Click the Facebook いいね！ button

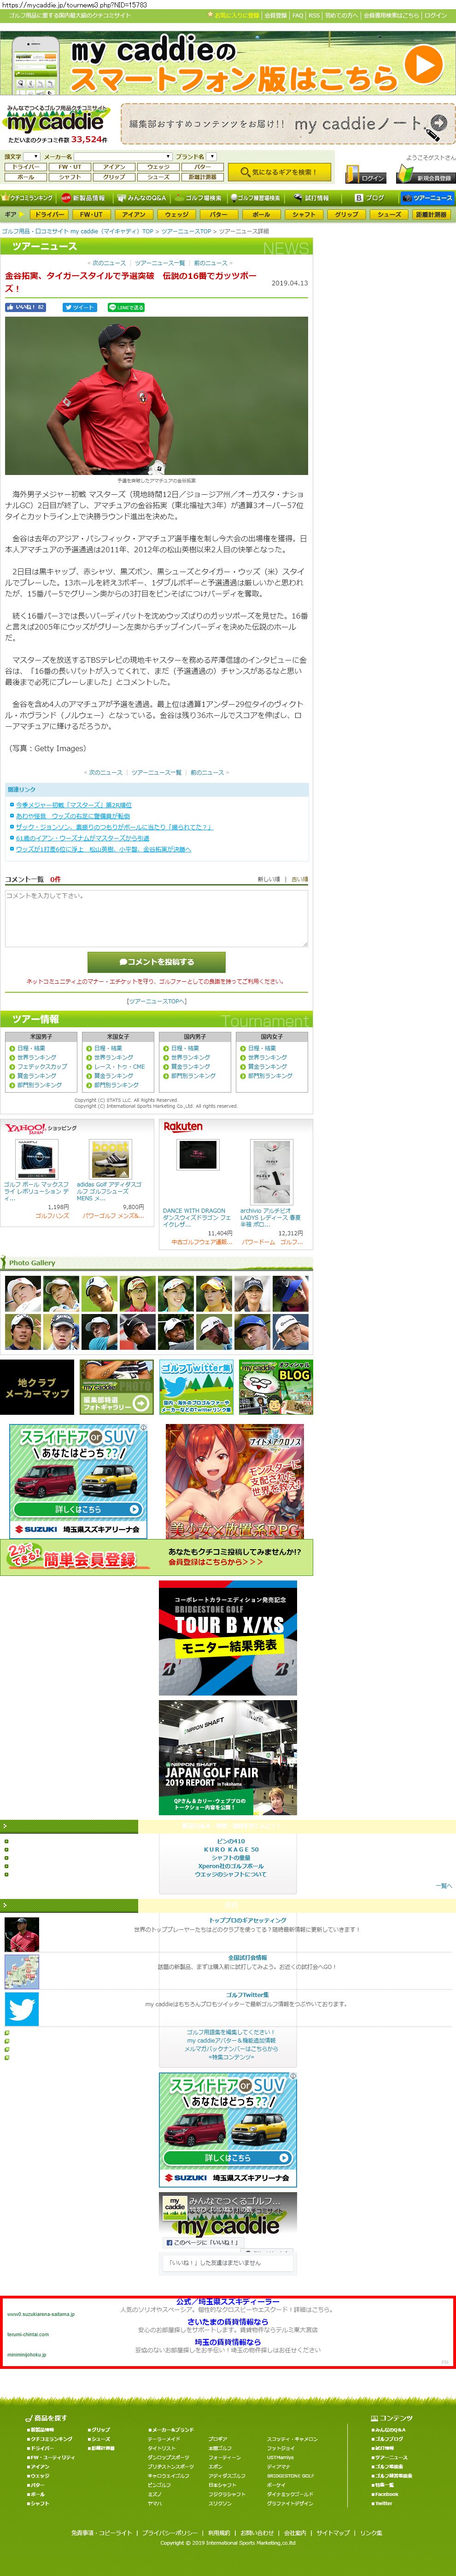[x=25, y=307]
